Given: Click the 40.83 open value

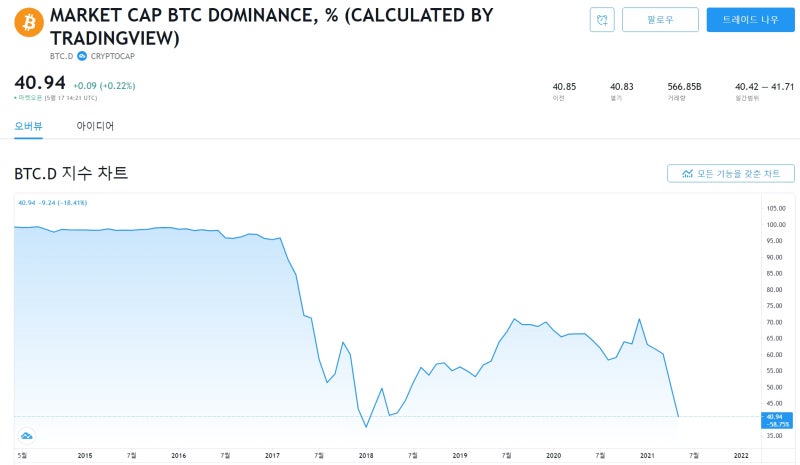Looking at the screenshot, I should [621, 87].
